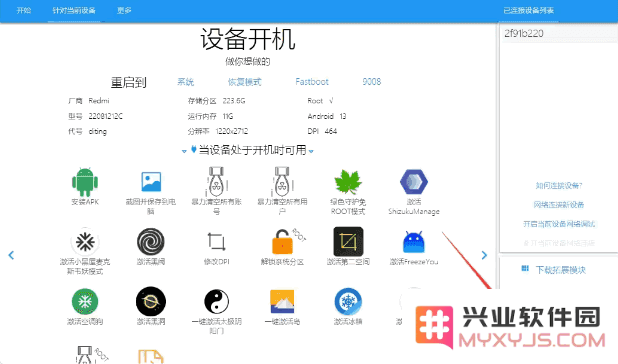This screenshot has width=618, height=364.
Task: Click 开启当前设备网络调试 link
Action: pyautogui.click(x=559, y=224)
